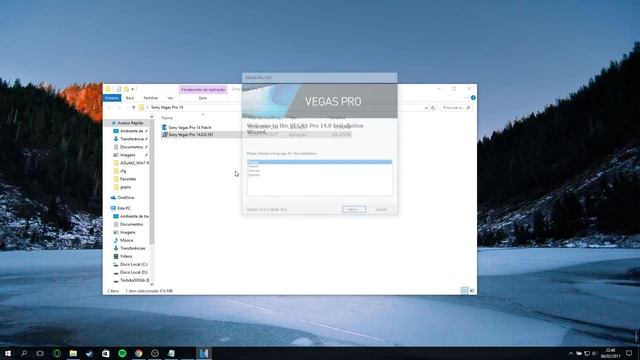
Task: Click the Windows Start button
Action: 7,353
